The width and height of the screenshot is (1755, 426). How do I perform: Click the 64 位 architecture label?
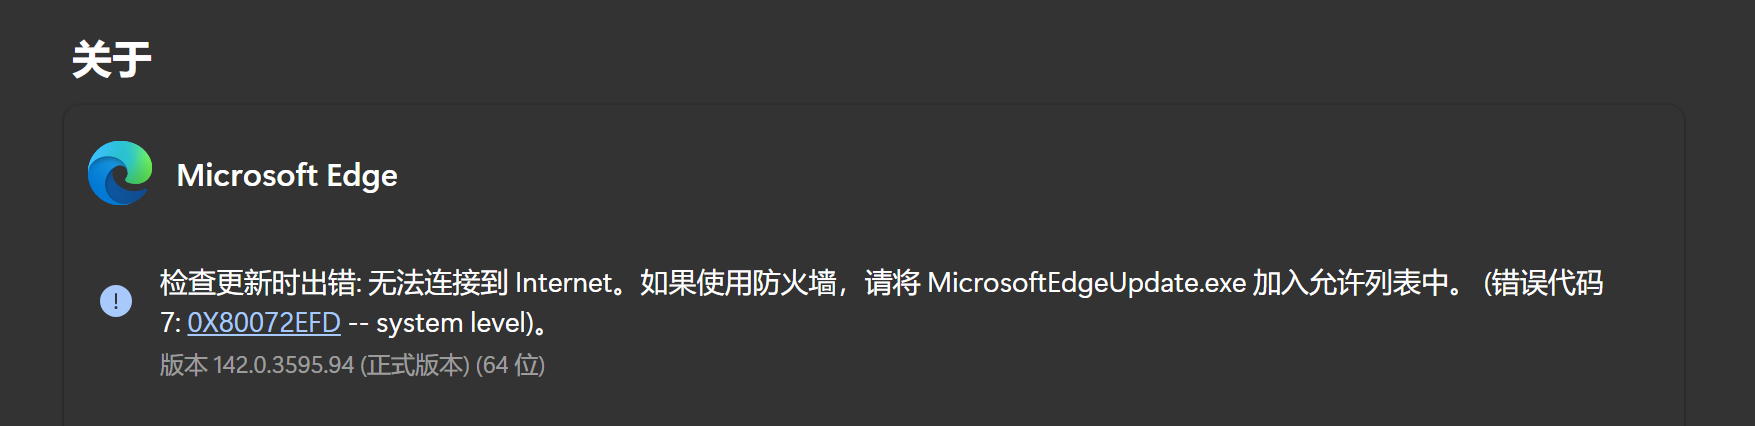pyautogui.click(x=510, y=365)
